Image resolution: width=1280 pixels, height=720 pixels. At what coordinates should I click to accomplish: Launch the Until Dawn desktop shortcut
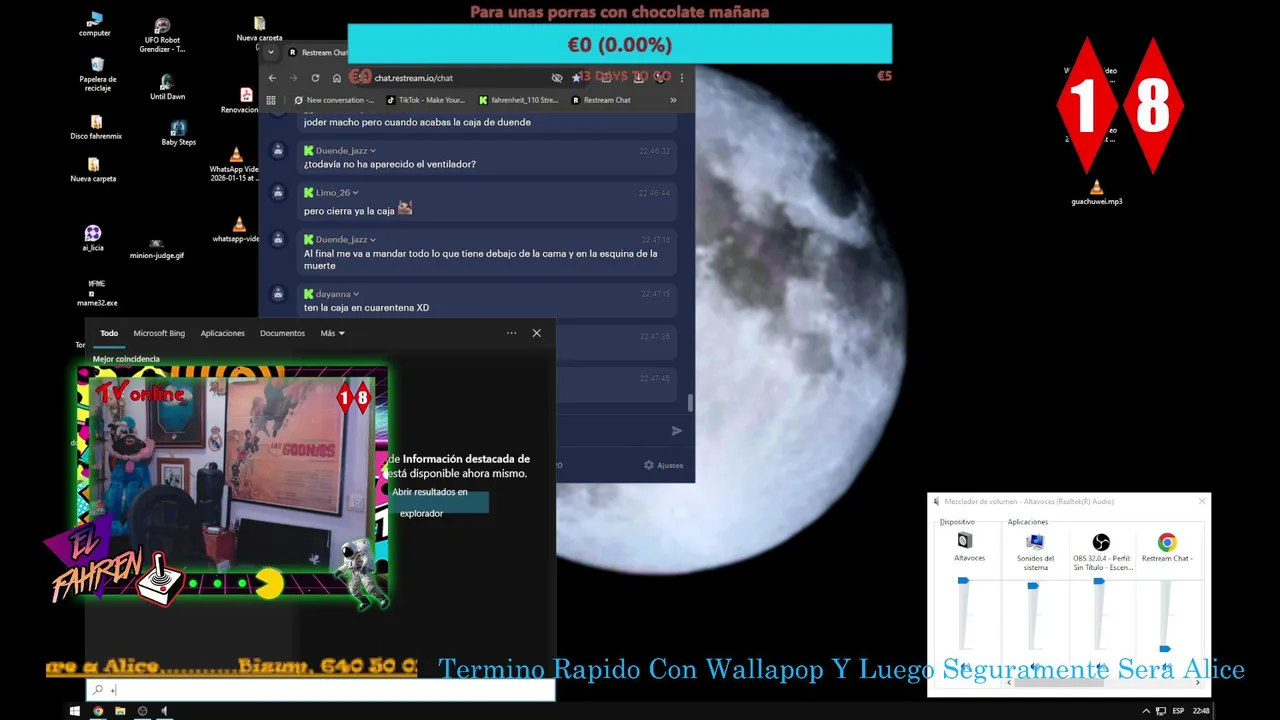(167, 87)
